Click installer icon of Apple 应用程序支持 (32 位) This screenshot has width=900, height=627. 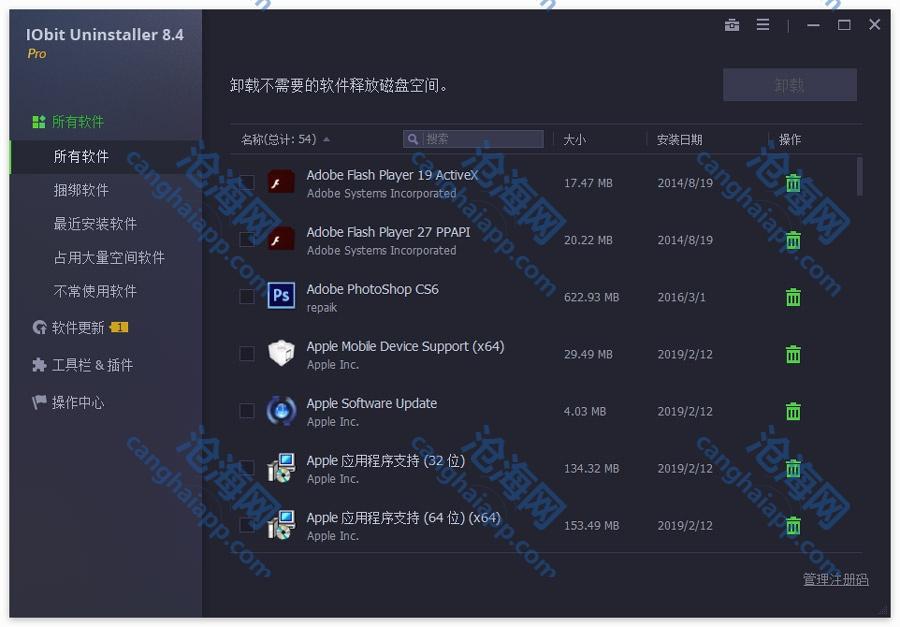281,467
